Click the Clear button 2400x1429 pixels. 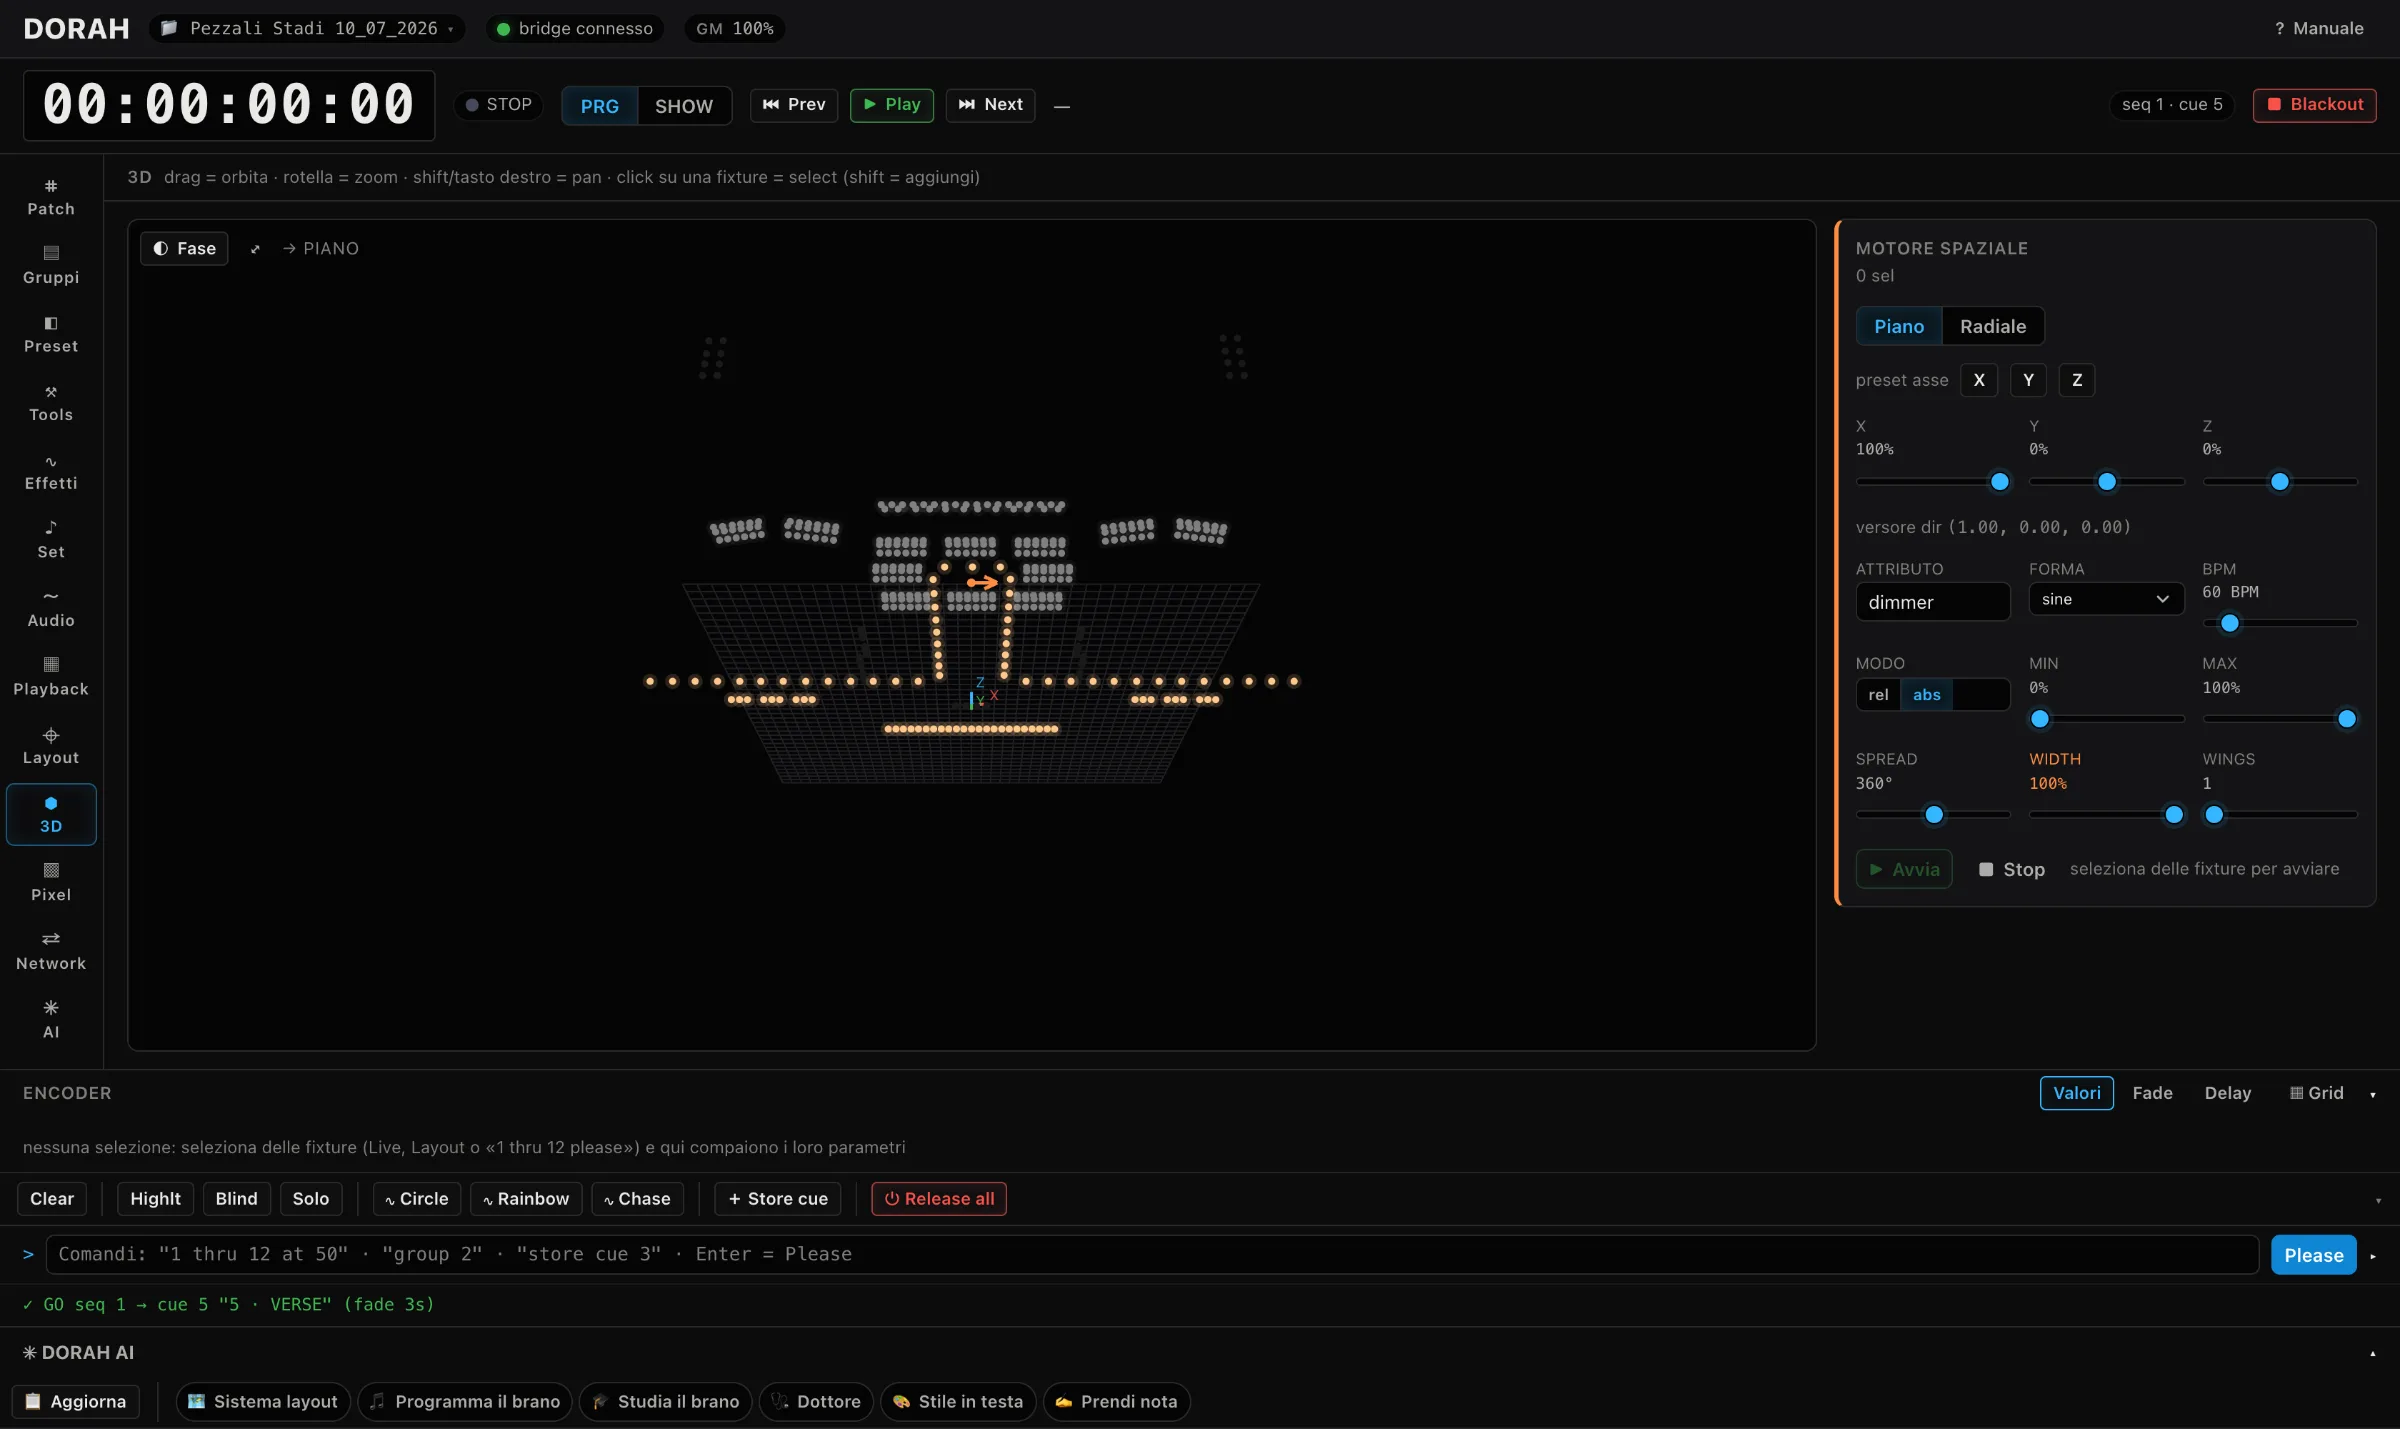pyautogui.click(x=52, y=1199)
